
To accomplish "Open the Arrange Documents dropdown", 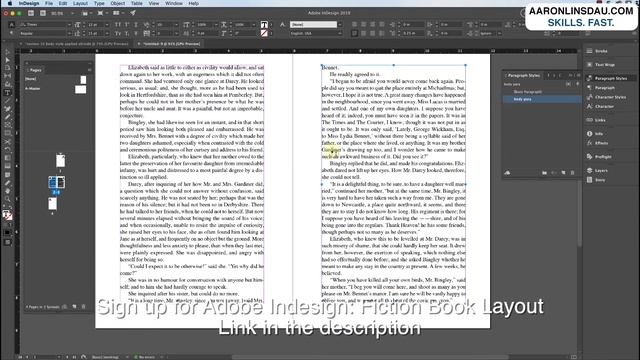I will [x=118, y=13].
